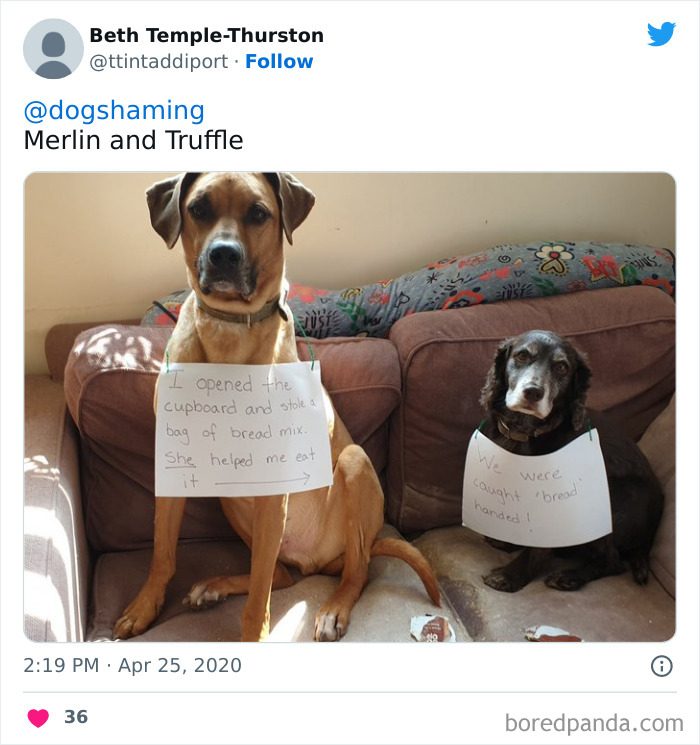Click the 'I opened the cupboard' paper sign
This screenshot has height=745, width=700.
coord(243,430)
